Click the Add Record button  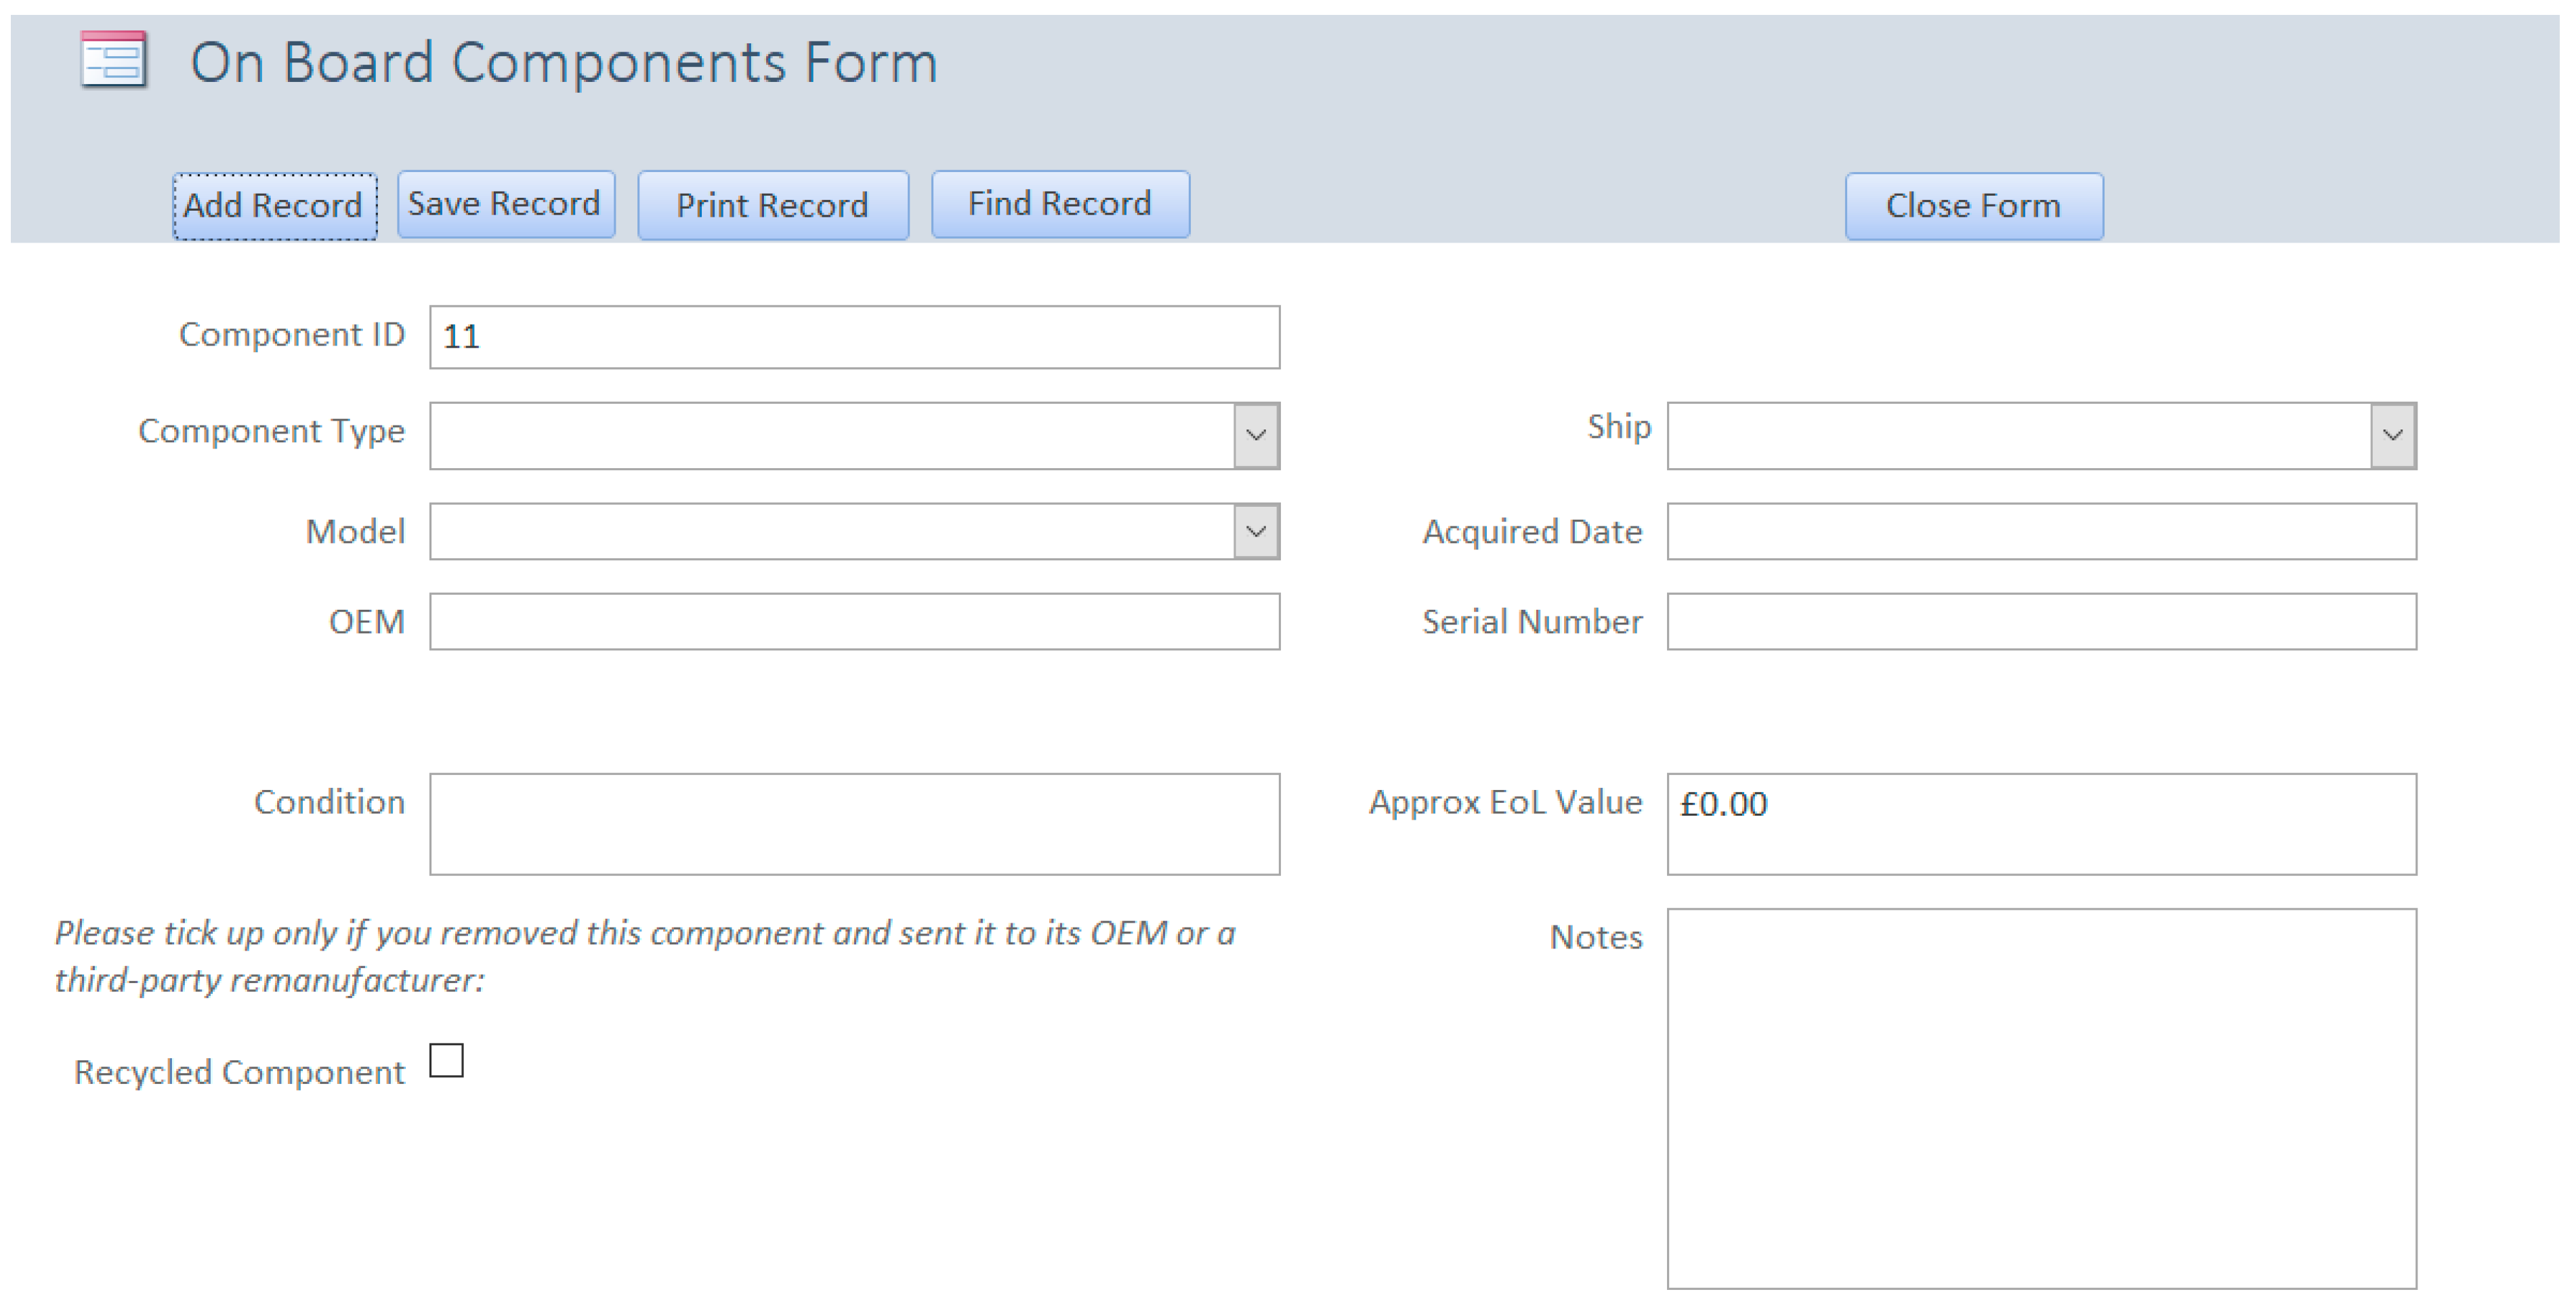[274, 206]
